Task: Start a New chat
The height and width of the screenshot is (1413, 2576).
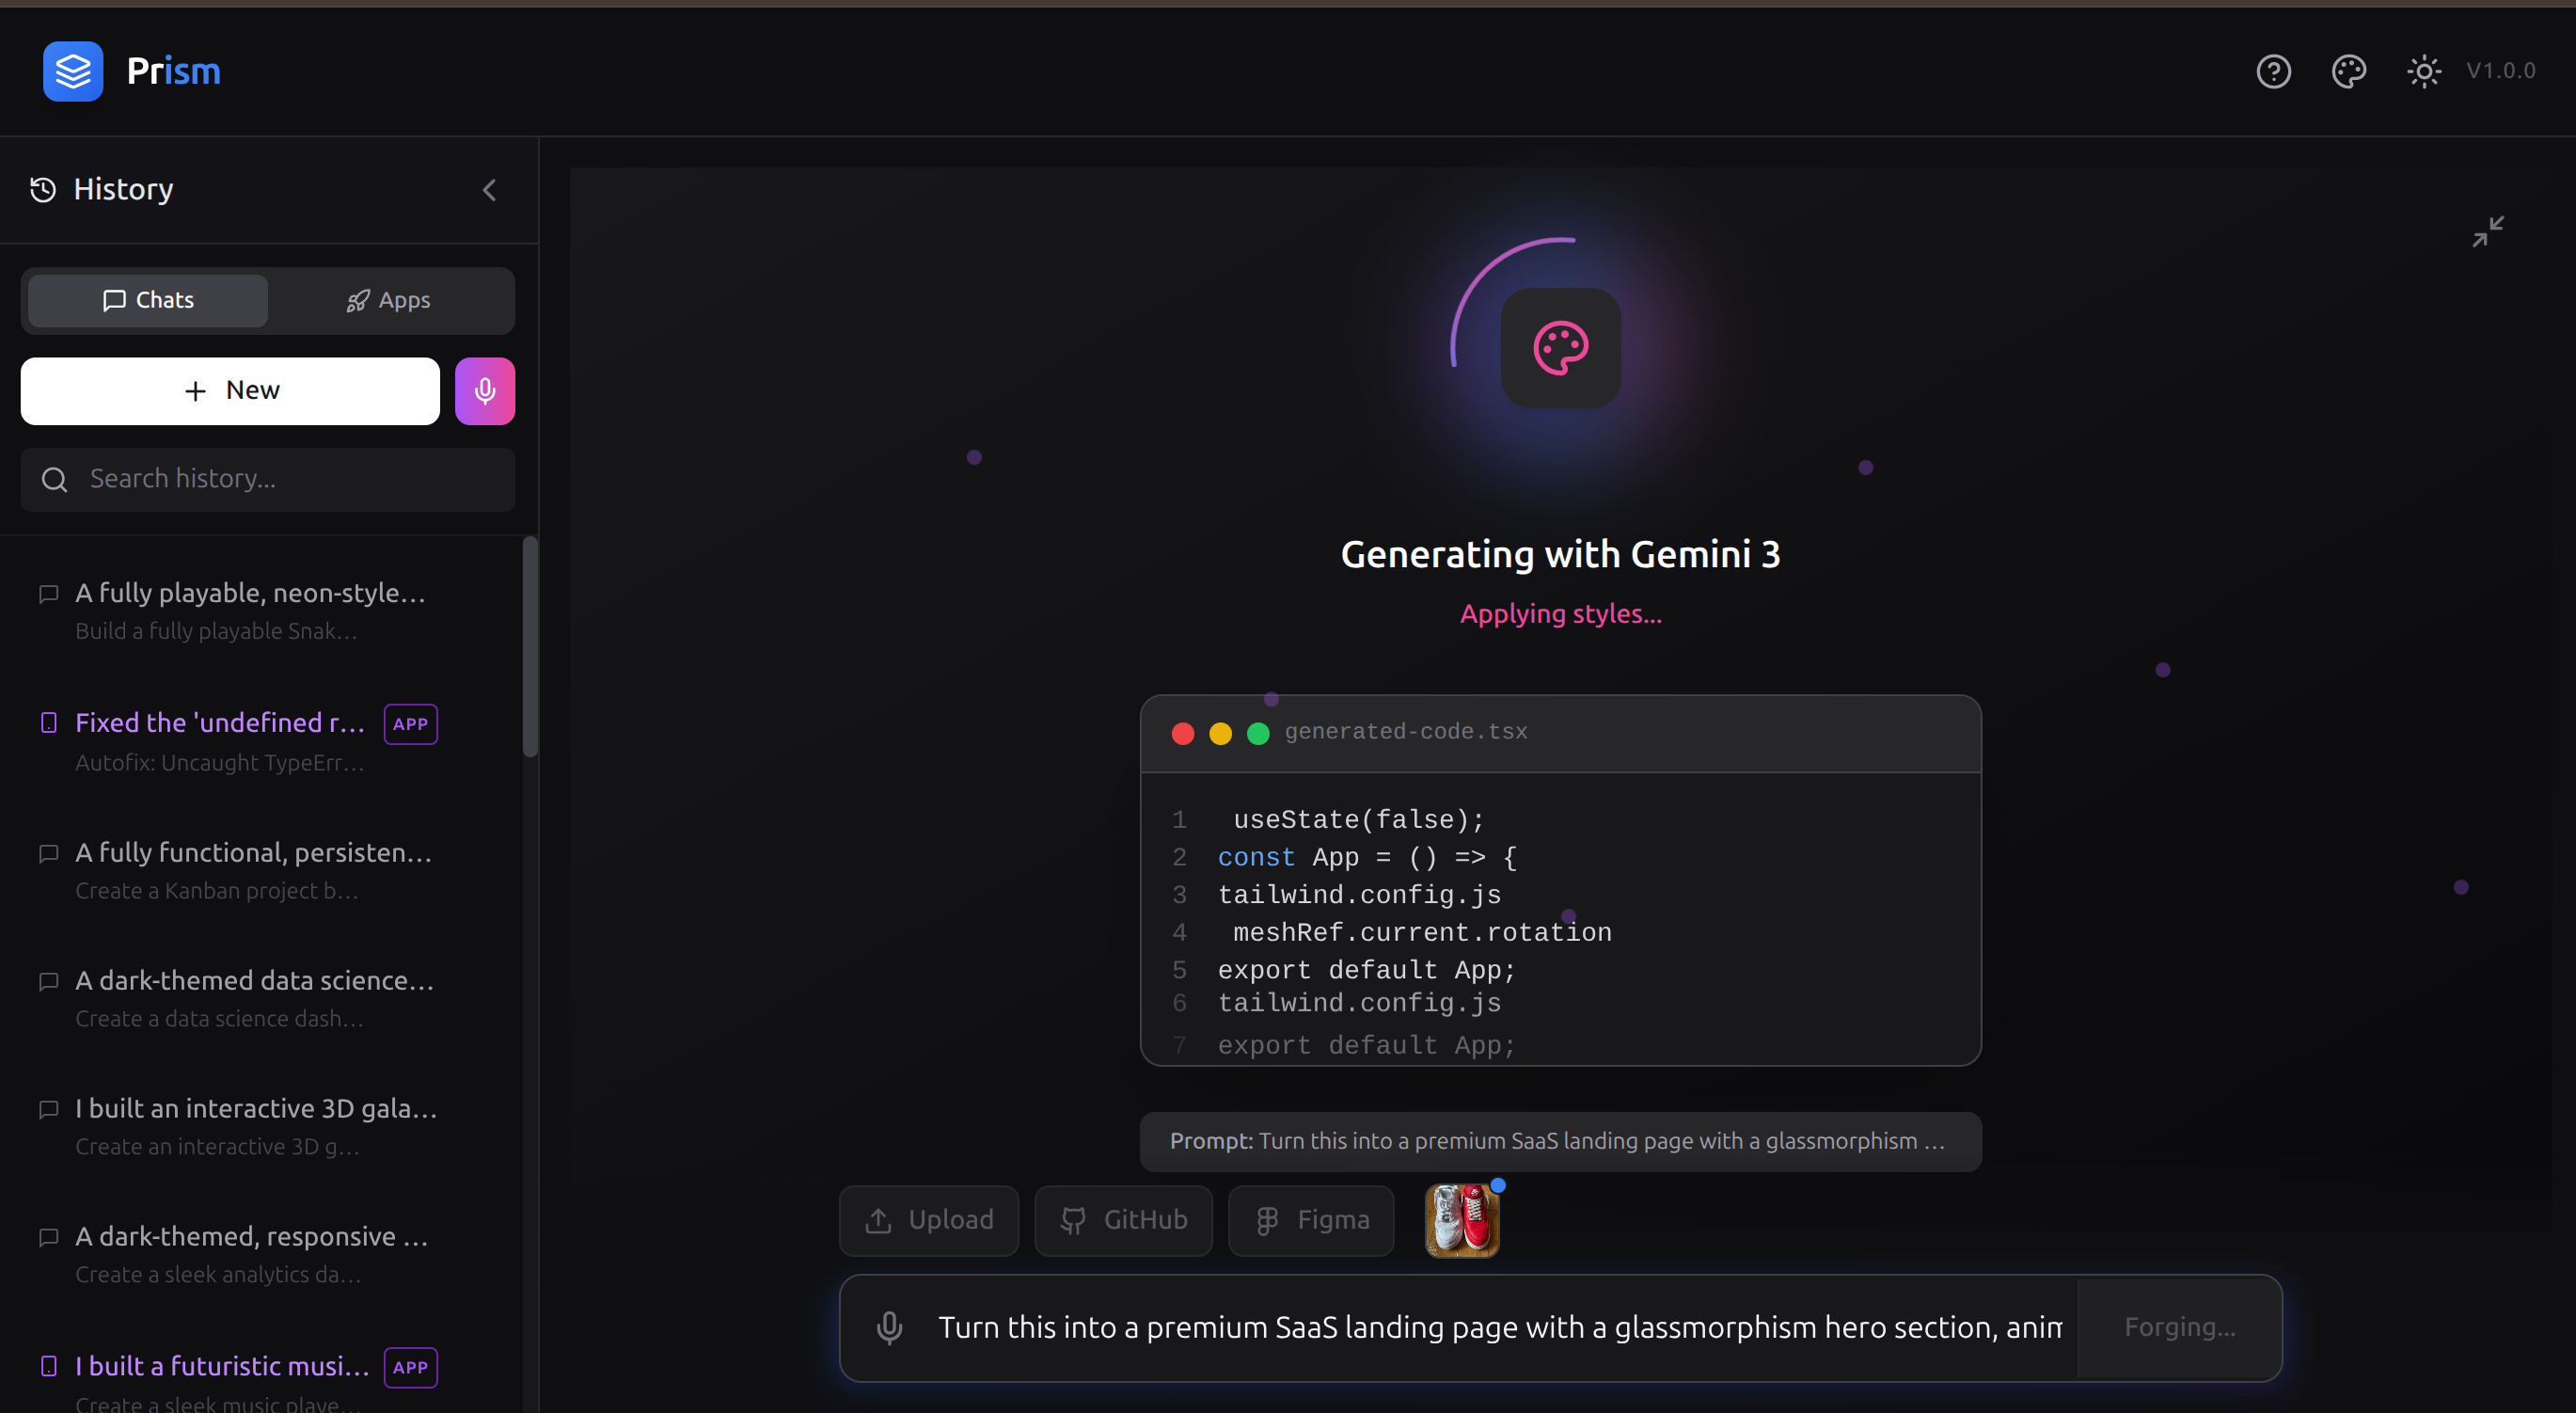Action: pos(230,391)
